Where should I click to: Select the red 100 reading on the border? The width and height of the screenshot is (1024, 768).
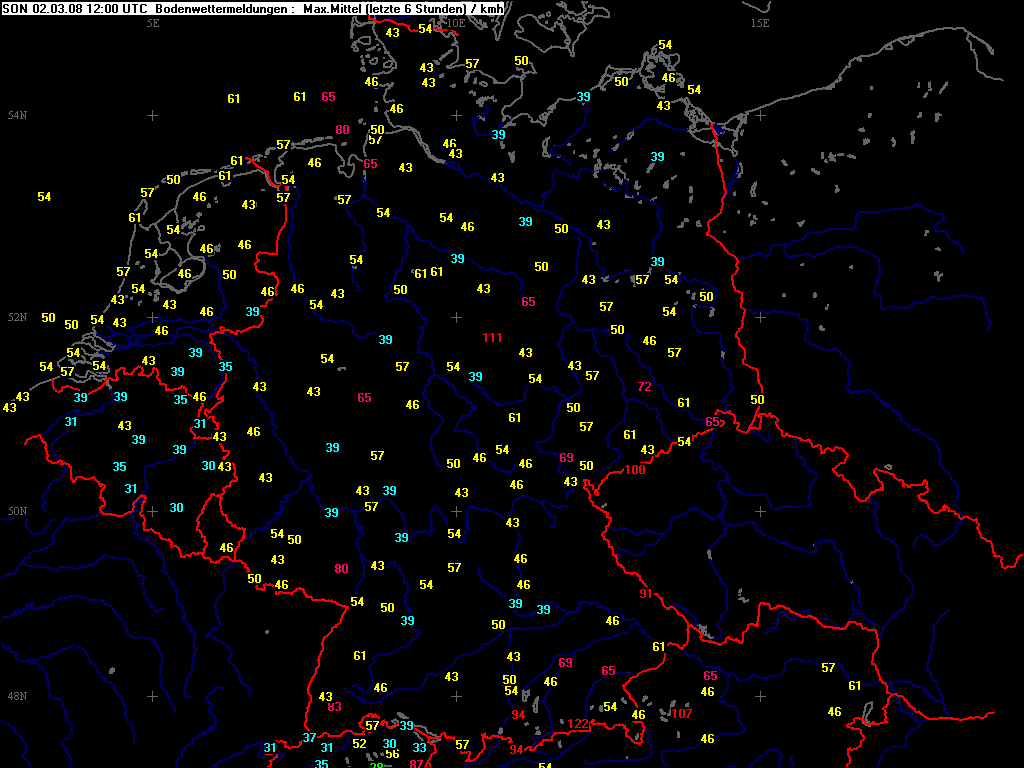pos(636,470)
